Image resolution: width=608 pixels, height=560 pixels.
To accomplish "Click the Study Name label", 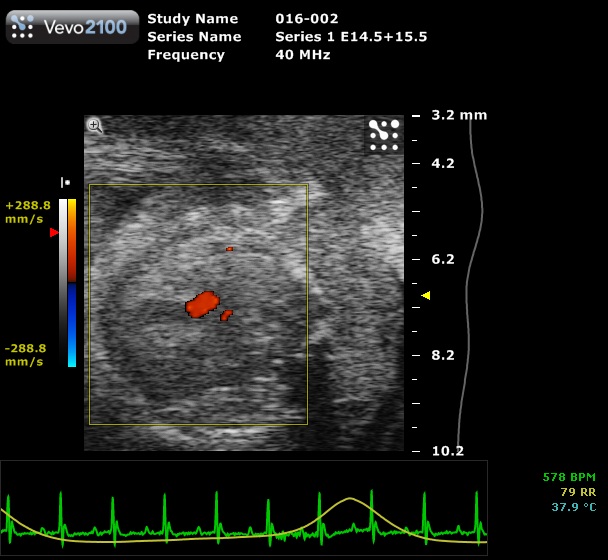I will pyautogui.click(x=193, y=18).
